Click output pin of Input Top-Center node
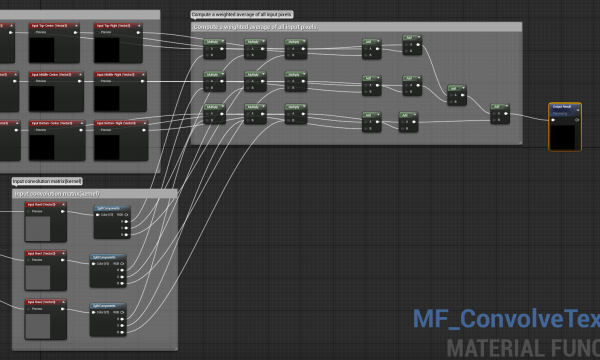This screenshot has width=600, height=360. (75, 33)
